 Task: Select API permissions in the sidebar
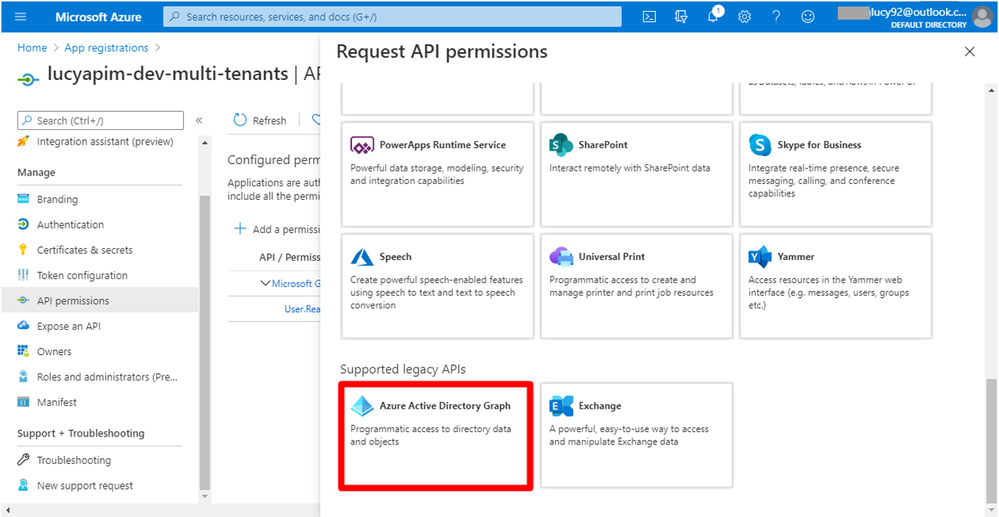point(99,301)
